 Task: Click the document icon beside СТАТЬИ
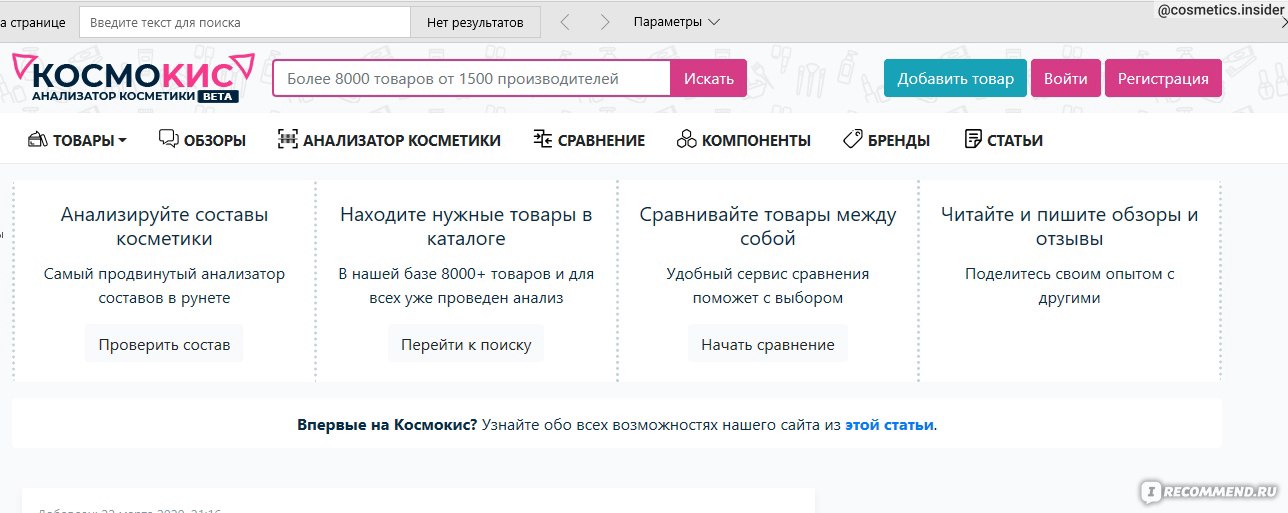973,140
